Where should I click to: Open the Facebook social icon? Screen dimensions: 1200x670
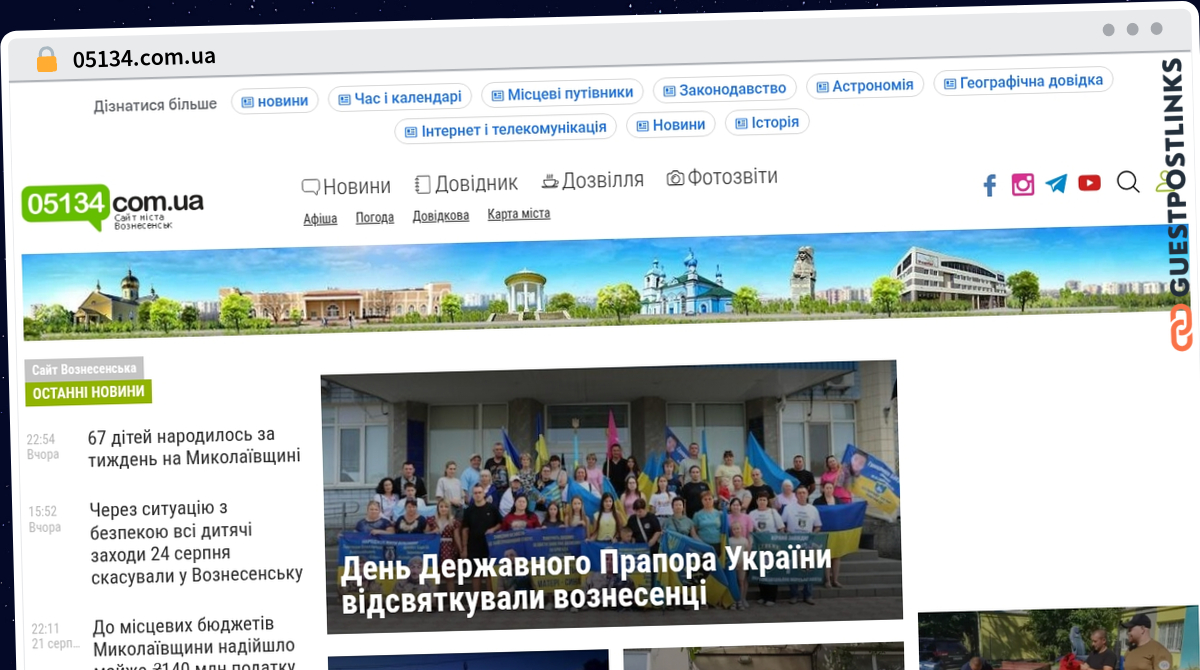tap(989, 185)
